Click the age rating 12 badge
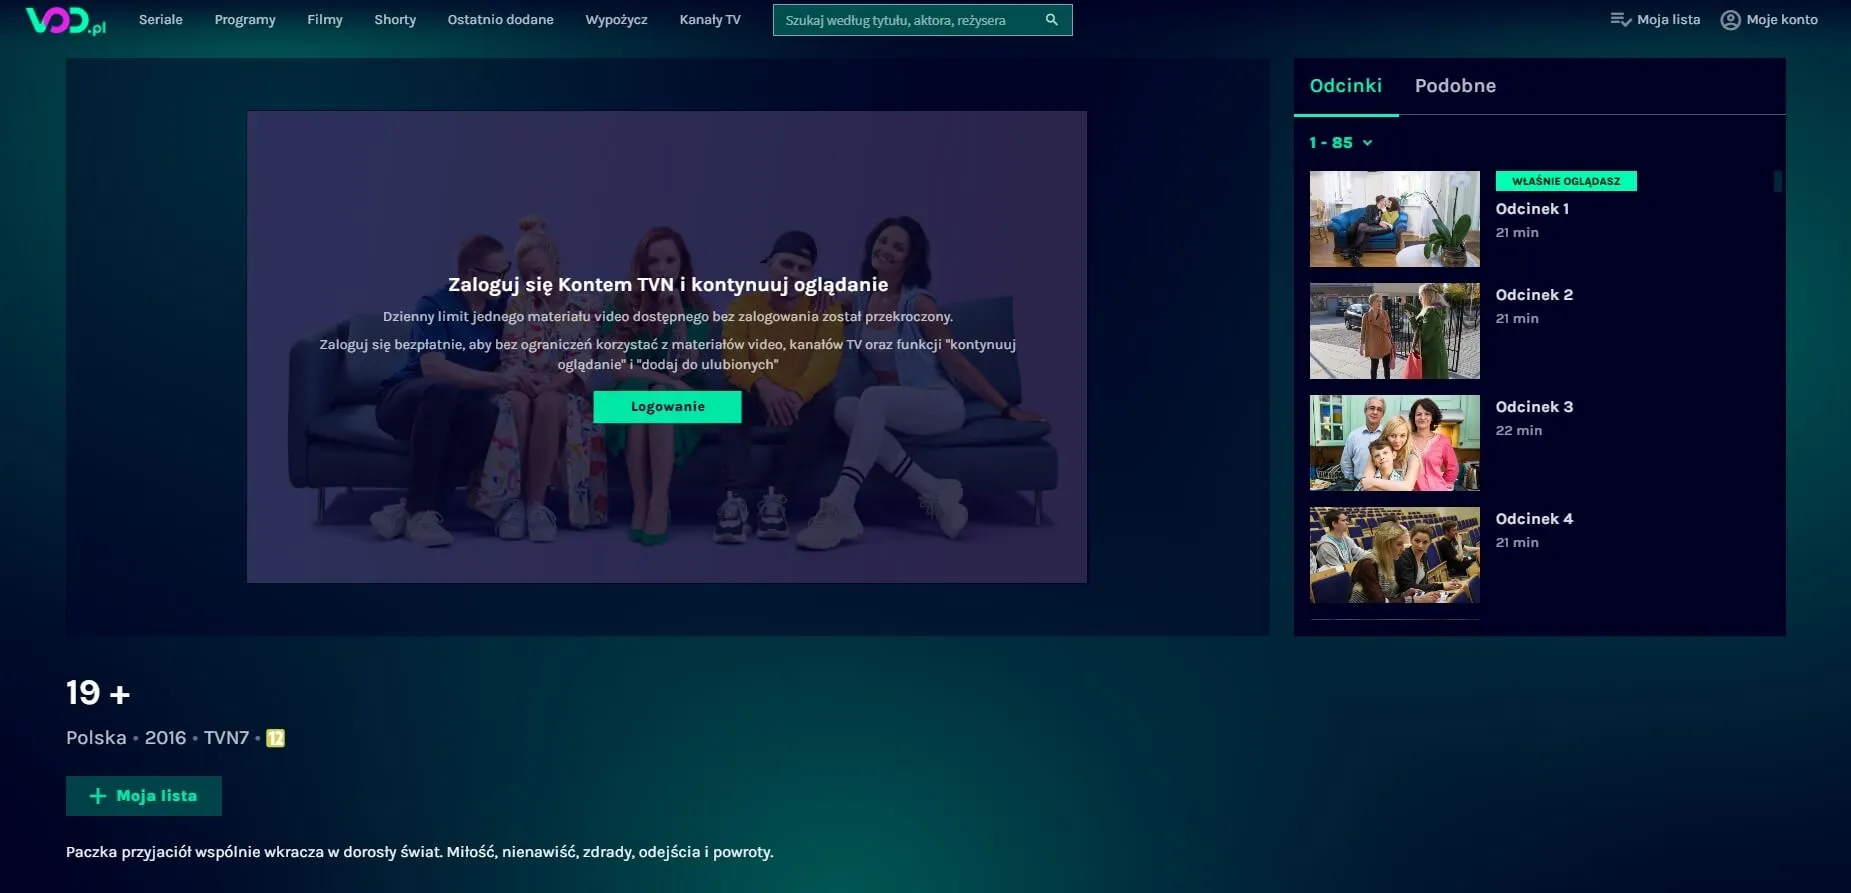 coord(275,738)
